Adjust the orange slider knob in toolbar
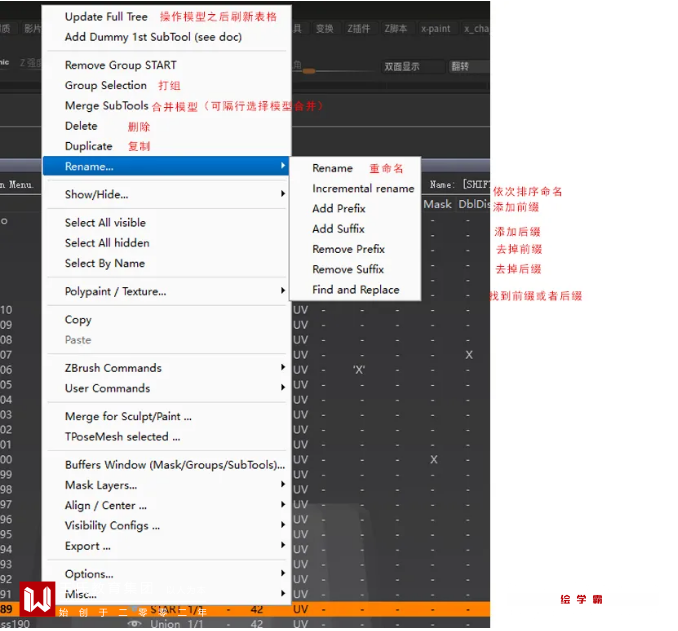Screen dimensions: 678x631 point(309,71)
